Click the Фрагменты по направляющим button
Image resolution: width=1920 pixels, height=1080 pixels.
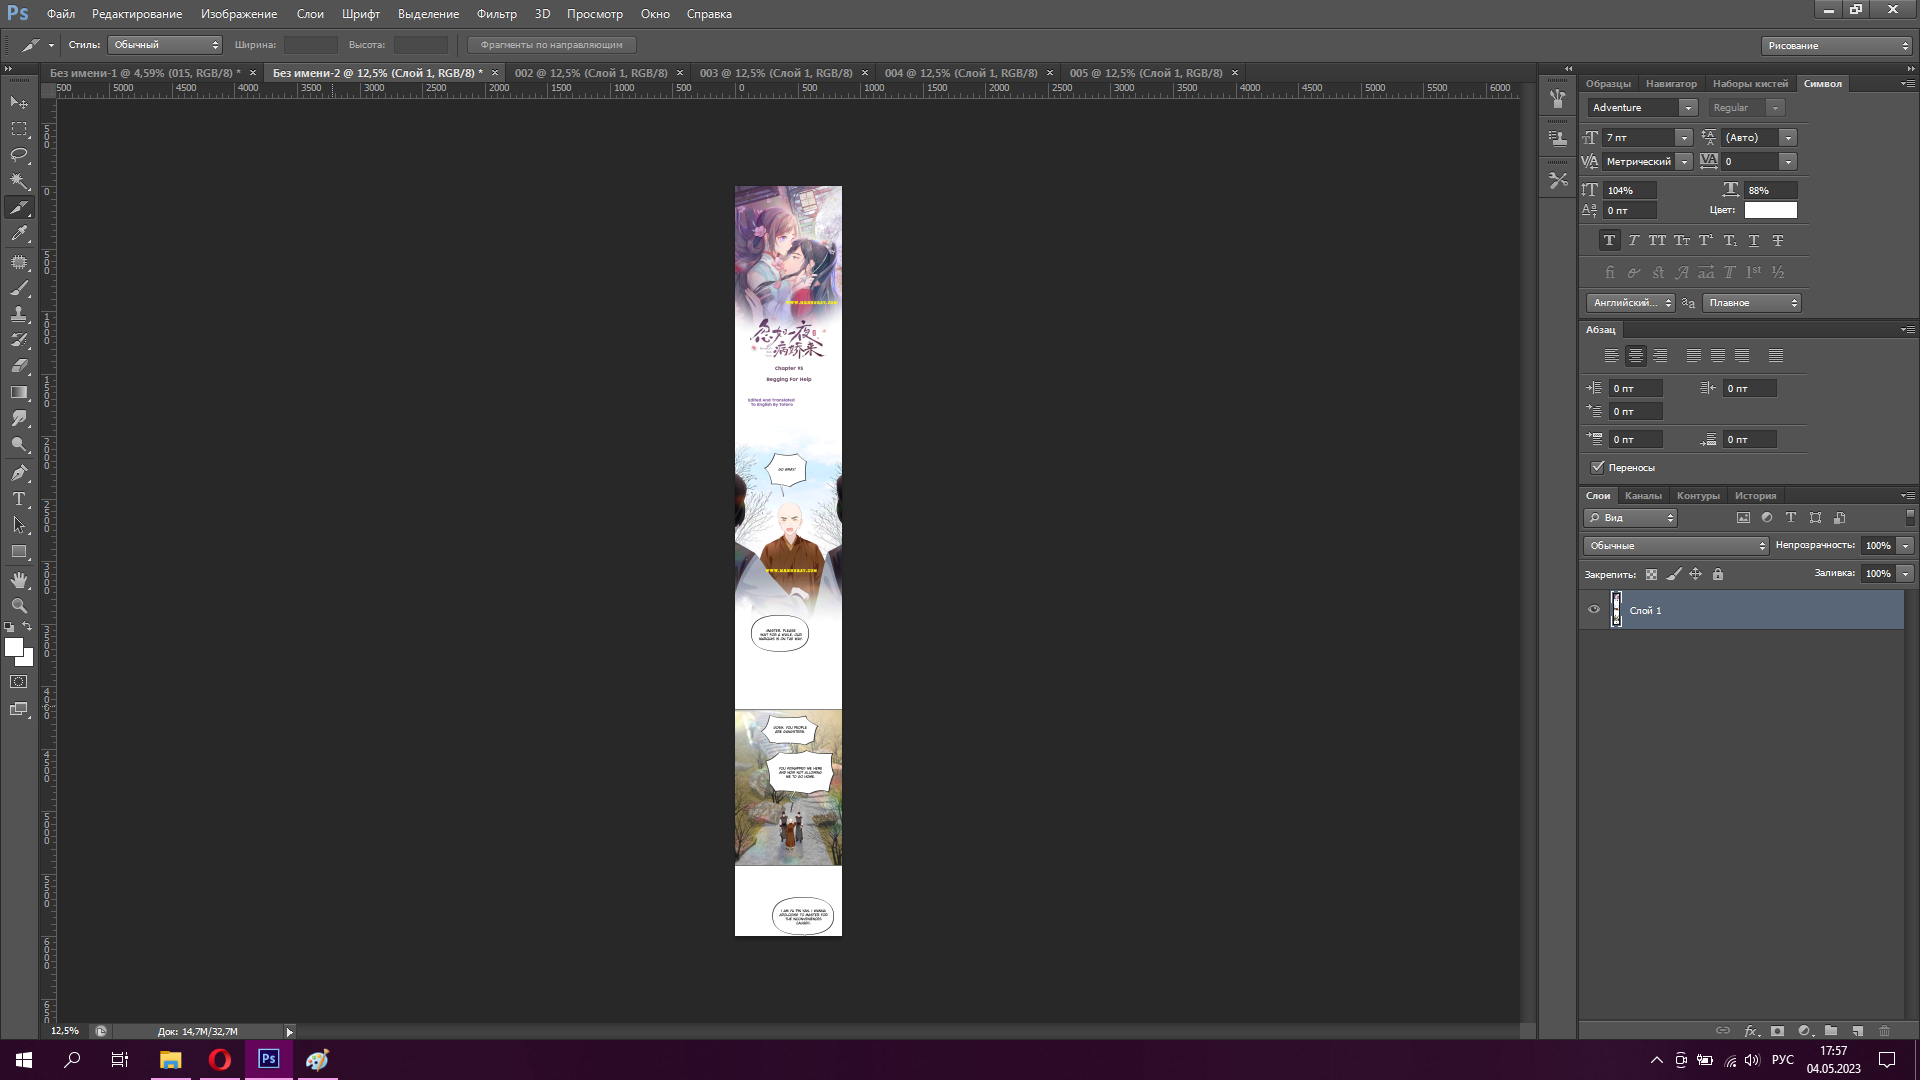tap(551, 45)
